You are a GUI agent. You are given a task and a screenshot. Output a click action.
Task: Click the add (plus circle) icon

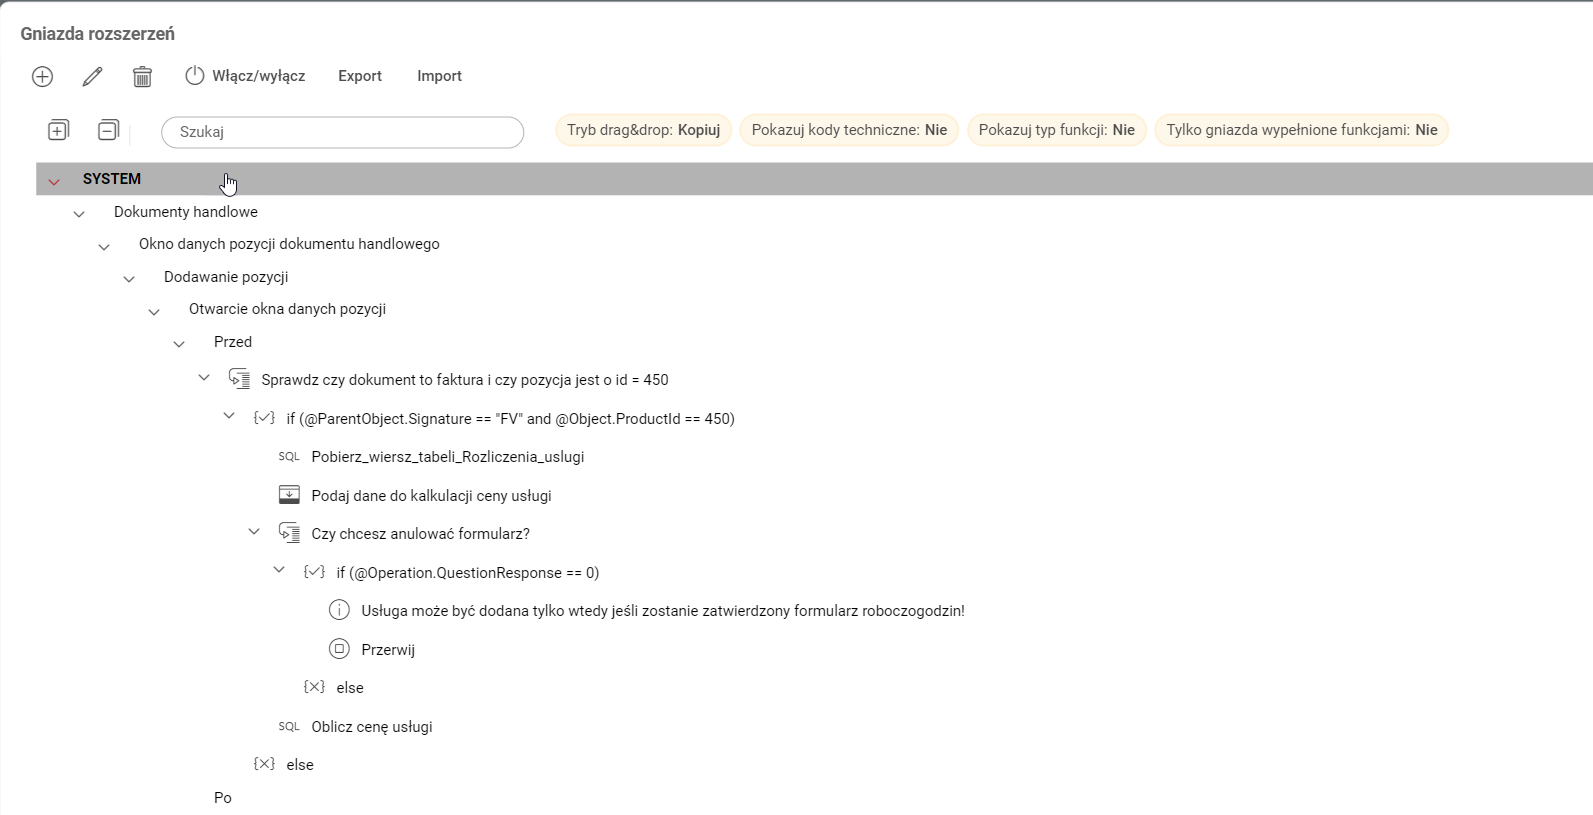(42, 77)
